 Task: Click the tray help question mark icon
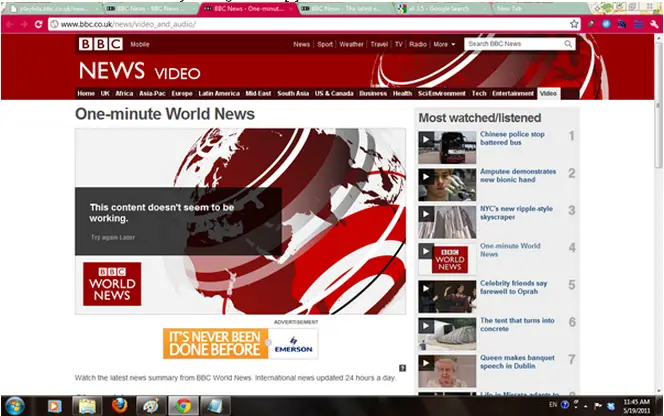tap(564, 405)
